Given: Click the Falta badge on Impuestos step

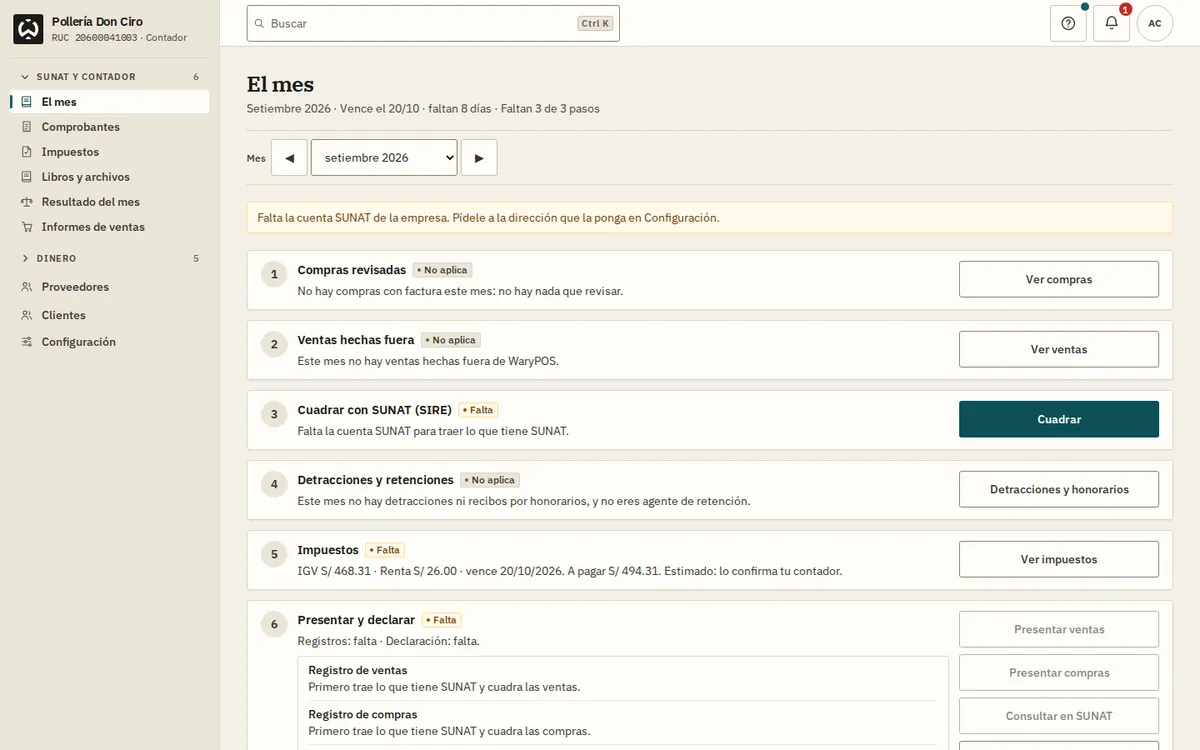Looking at the screenshot, I should point(385,550).
